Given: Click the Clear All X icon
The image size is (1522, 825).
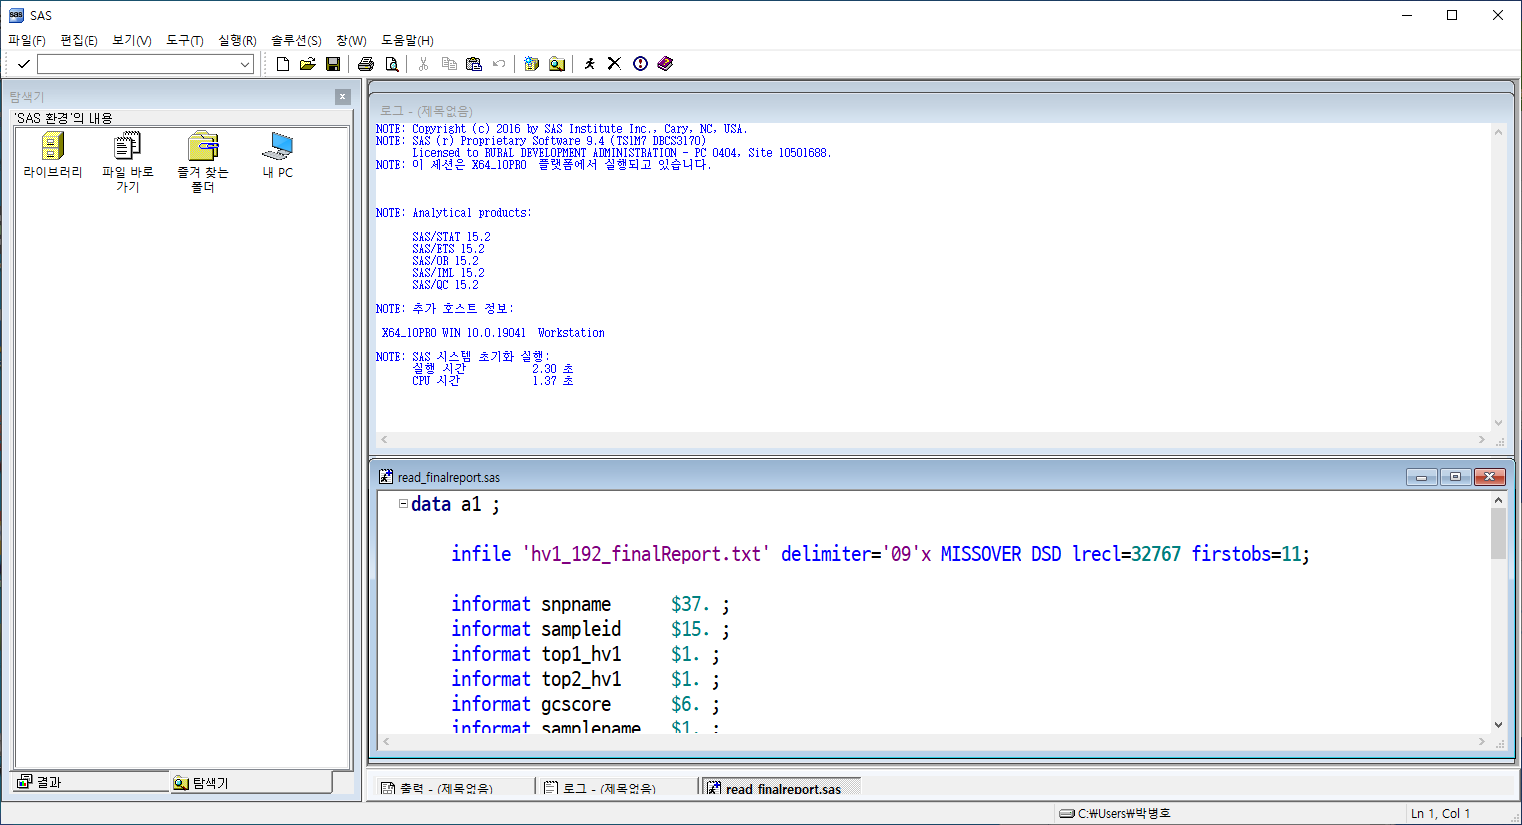Looking at the screenshot, I should pyautogui.click(x=615, y=64).
